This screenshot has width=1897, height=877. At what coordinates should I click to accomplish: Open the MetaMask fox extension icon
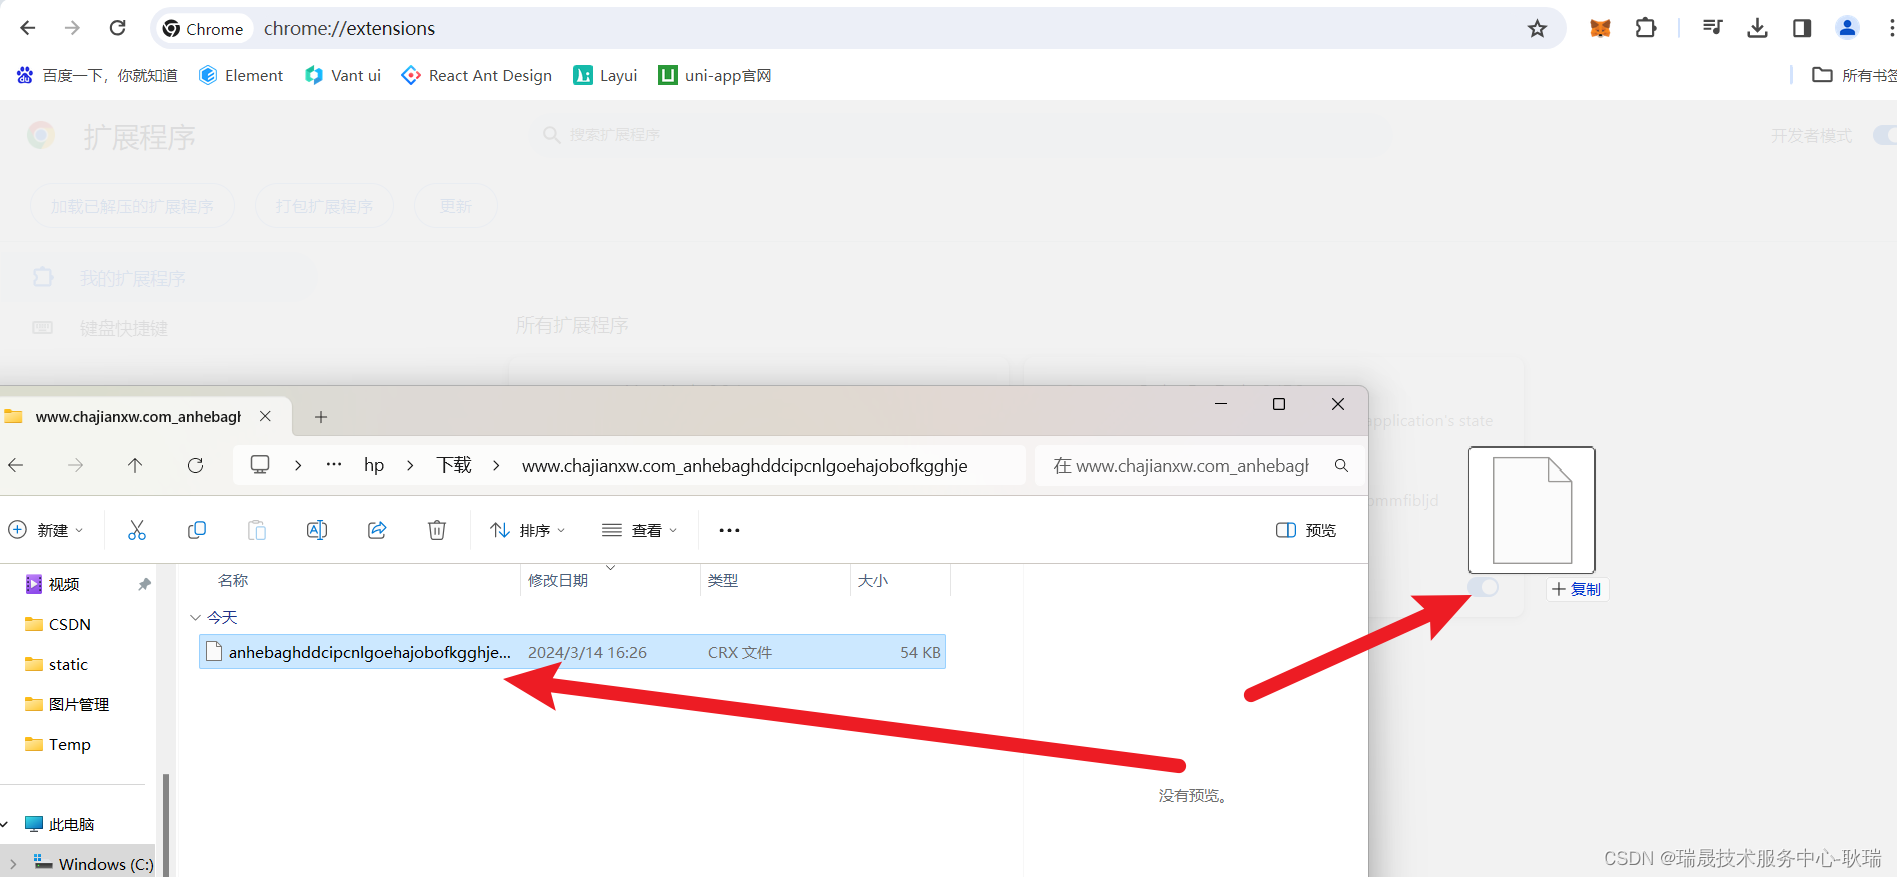[x=1600, y=28]
